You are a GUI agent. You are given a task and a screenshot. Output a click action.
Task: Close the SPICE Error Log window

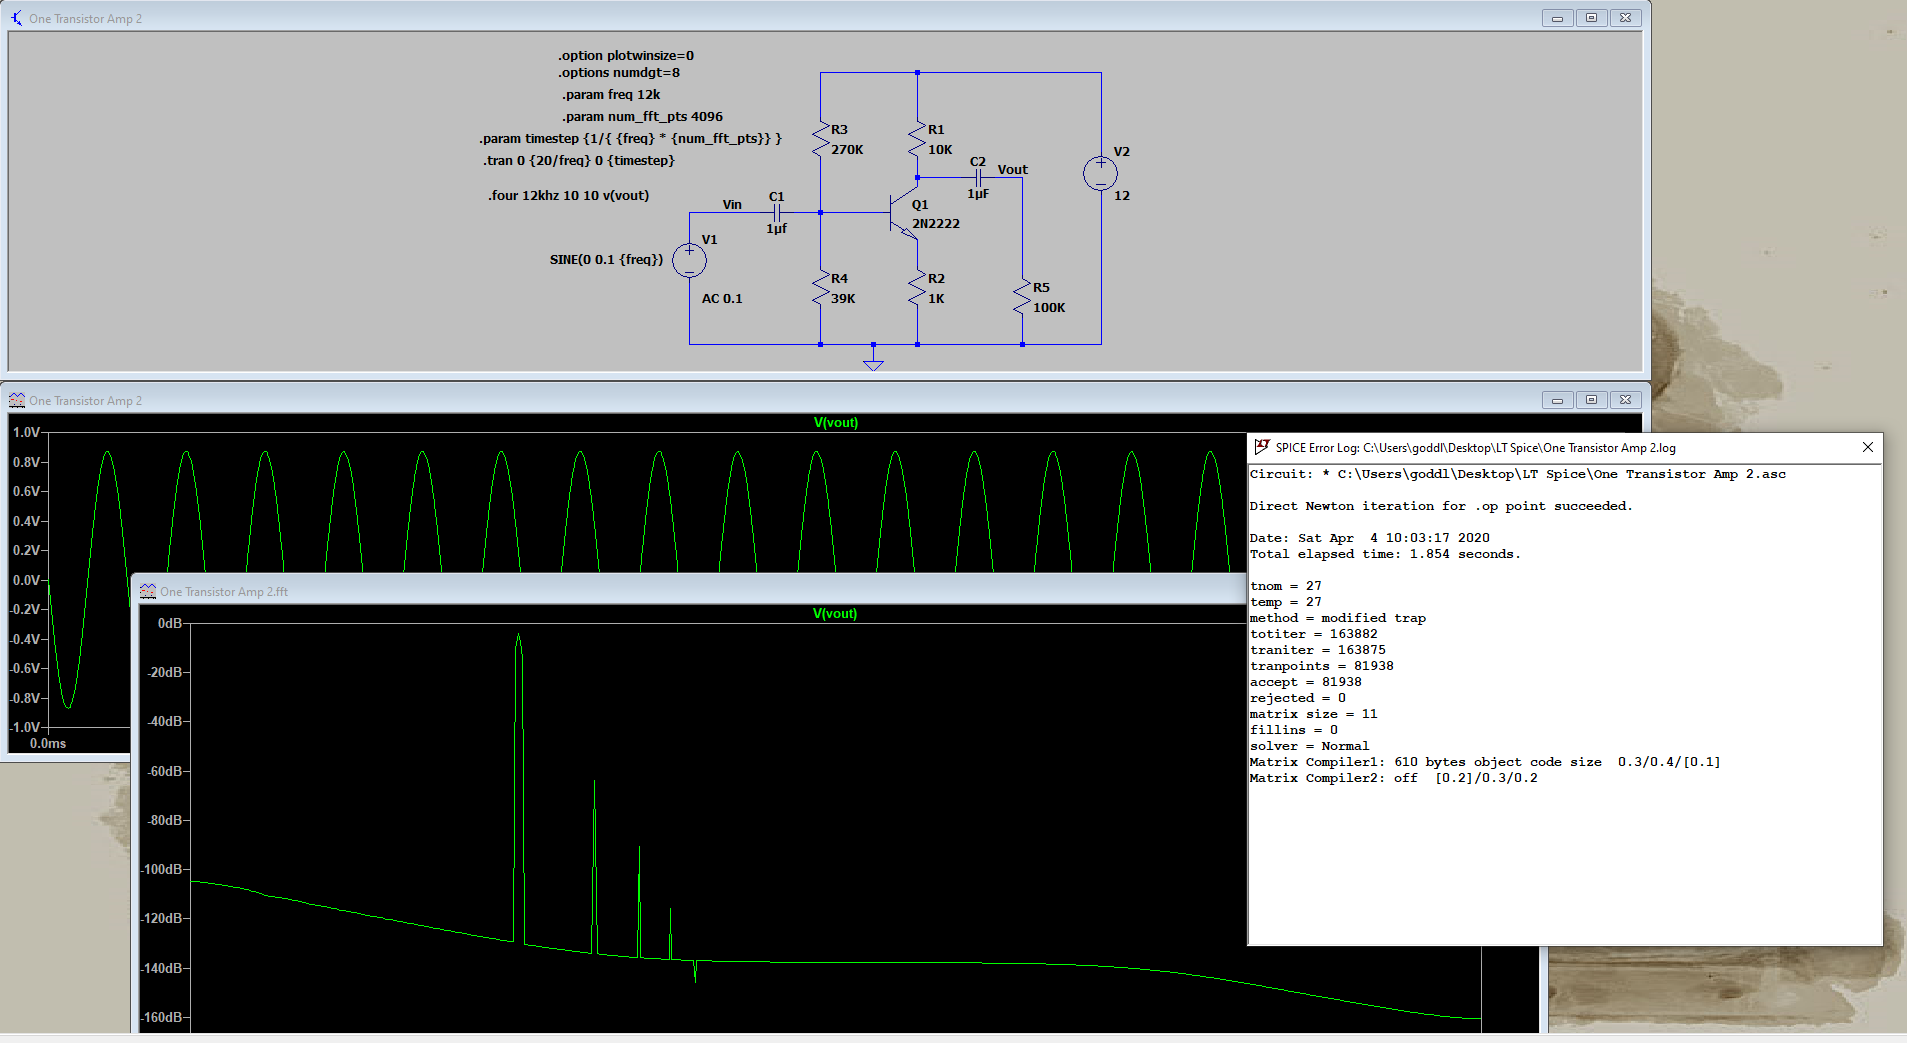tap(1867, 447)
